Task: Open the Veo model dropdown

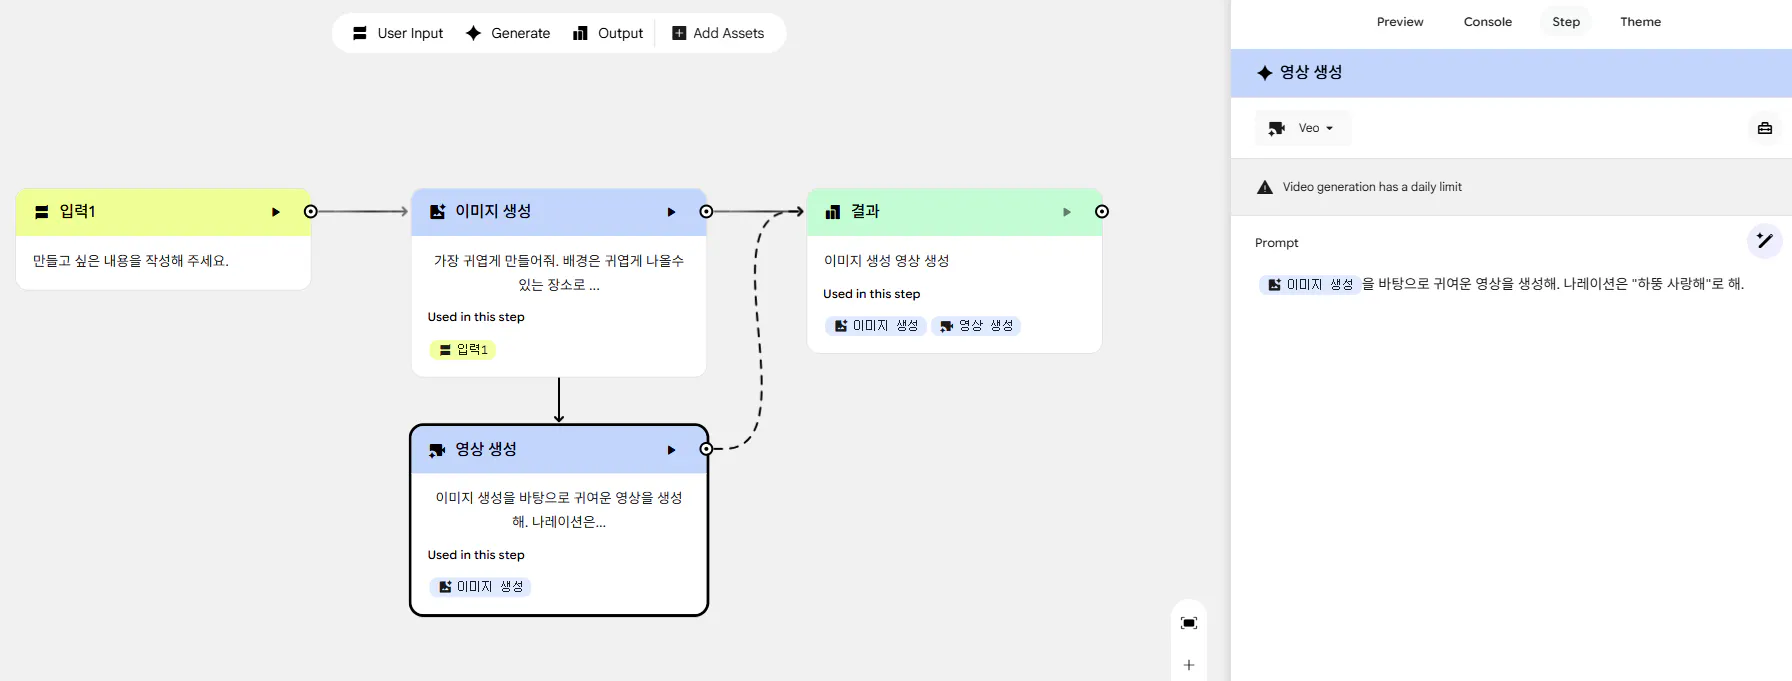Action: (x=1303, y=128)
